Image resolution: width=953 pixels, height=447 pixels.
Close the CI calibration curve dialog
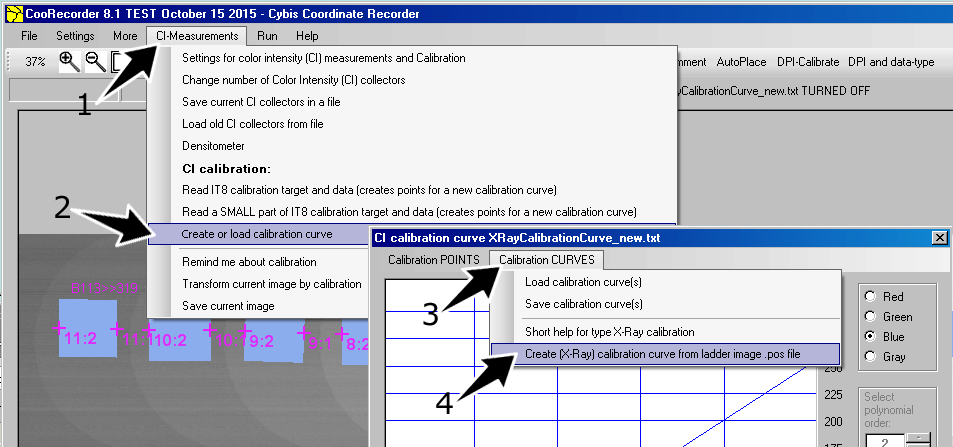[940, 238]
